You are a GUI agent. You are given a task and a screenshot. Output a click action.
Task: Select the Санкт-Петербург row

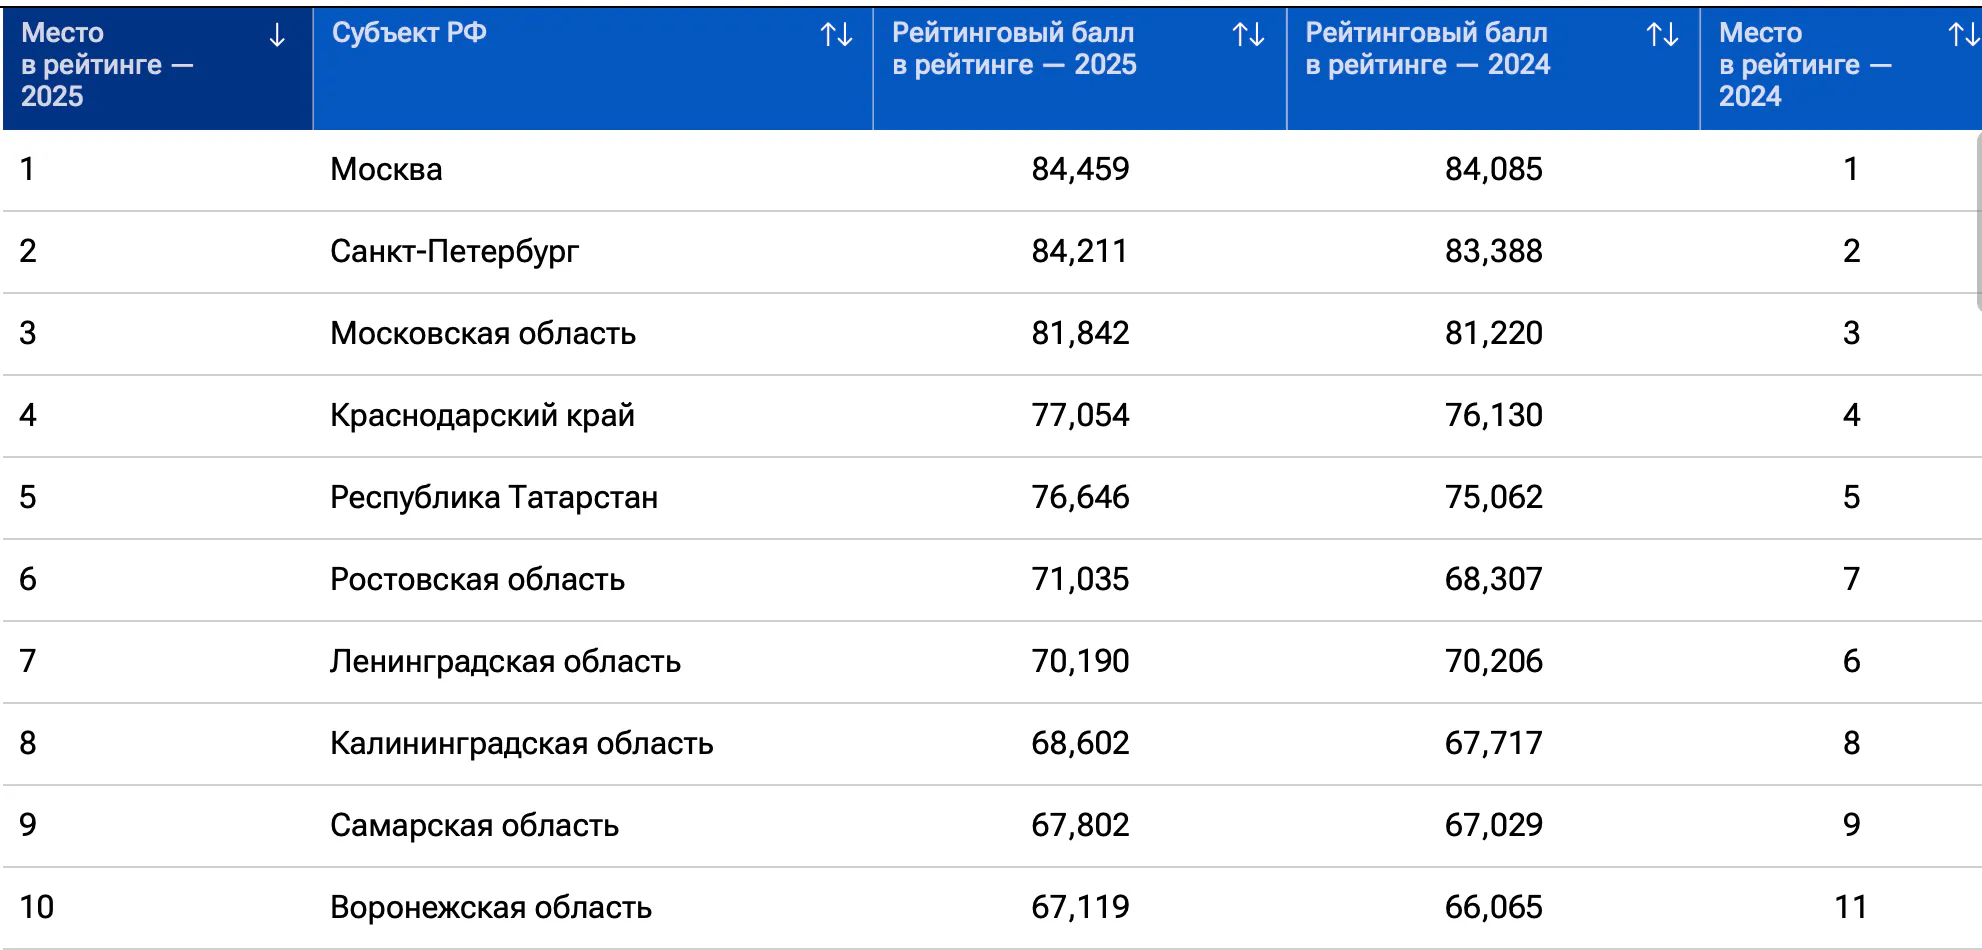pos(990,252)
